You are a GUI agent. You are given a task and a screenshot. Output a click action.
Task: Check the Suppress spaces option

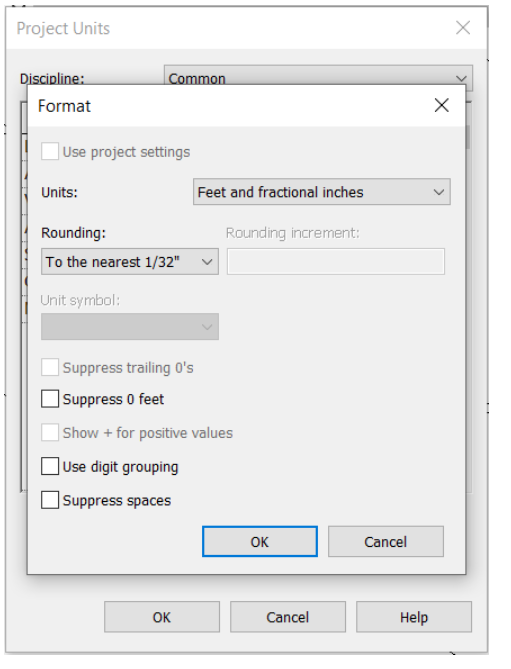50,500
